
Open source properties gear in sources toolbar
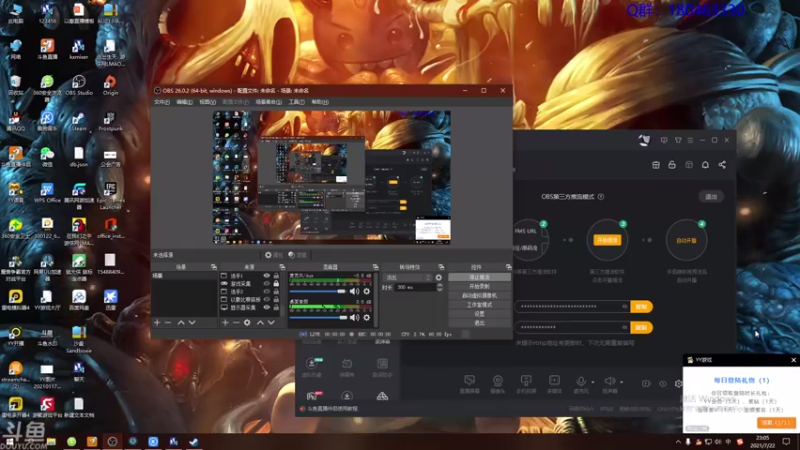(247, 322)
